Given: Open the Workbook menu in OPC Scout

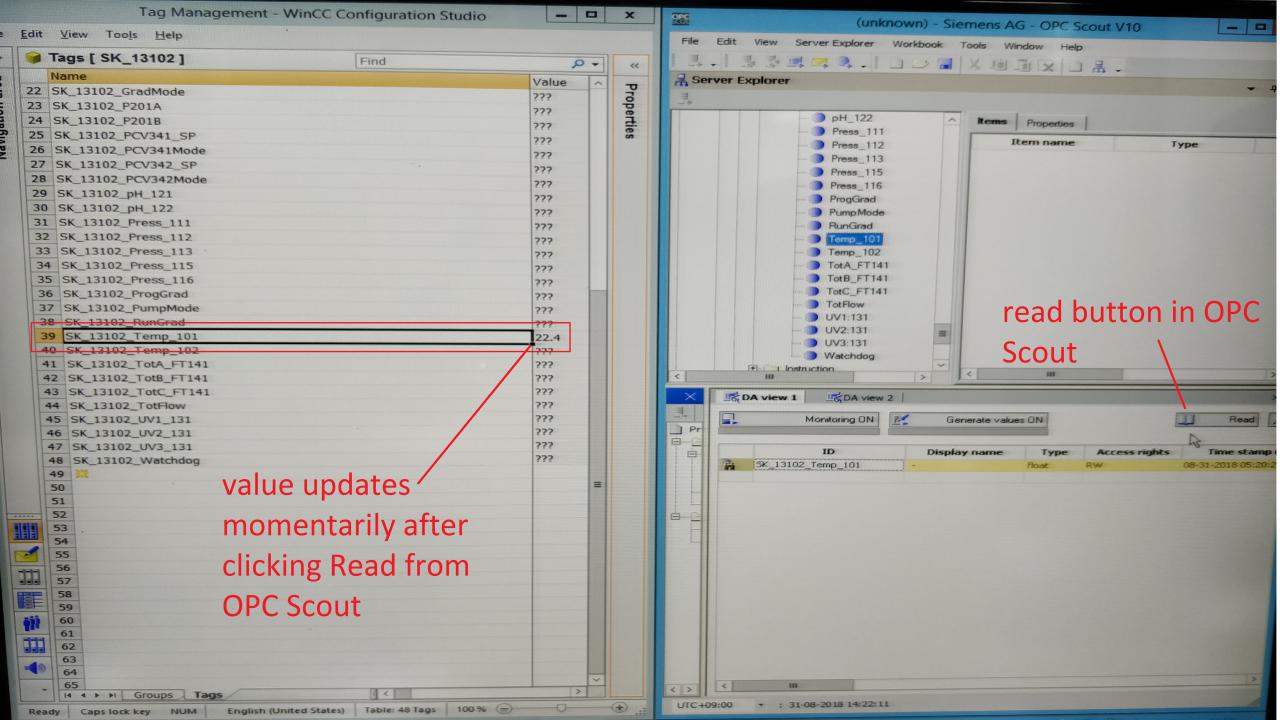Looking at the screenshot, I should (x=917, y=43).
